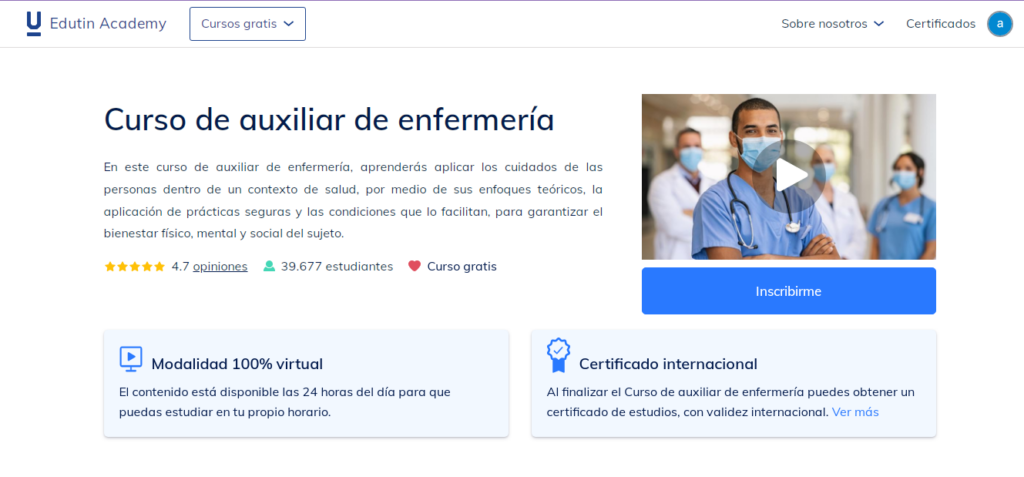1024x477 pixels.
Task: Select the Modalidad 100% virtual heading
Action: 237,364
